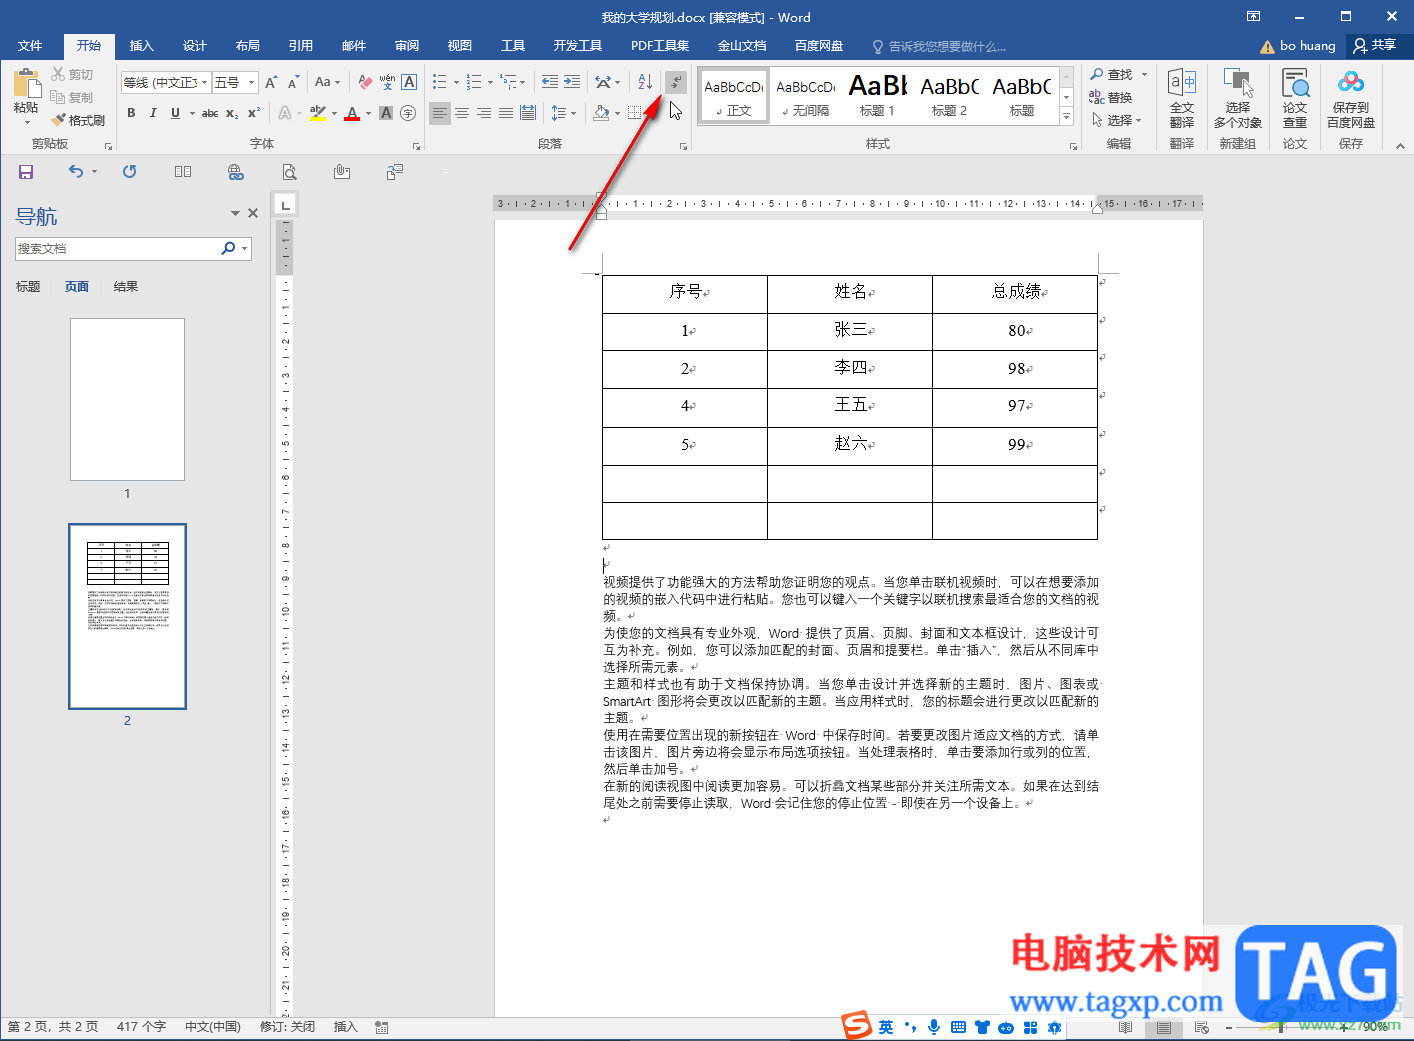
Task: Expand numbered list style dropdown
Action: coord(490,83)
